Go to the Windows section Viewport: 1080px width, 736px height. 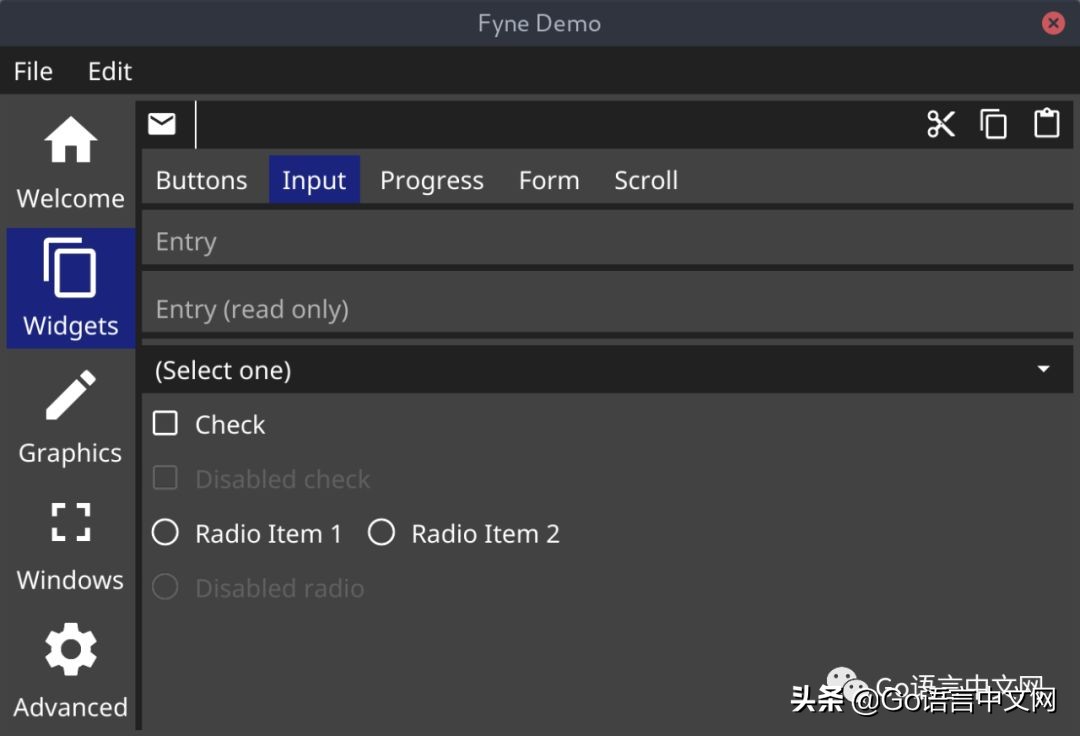(70, 545)
